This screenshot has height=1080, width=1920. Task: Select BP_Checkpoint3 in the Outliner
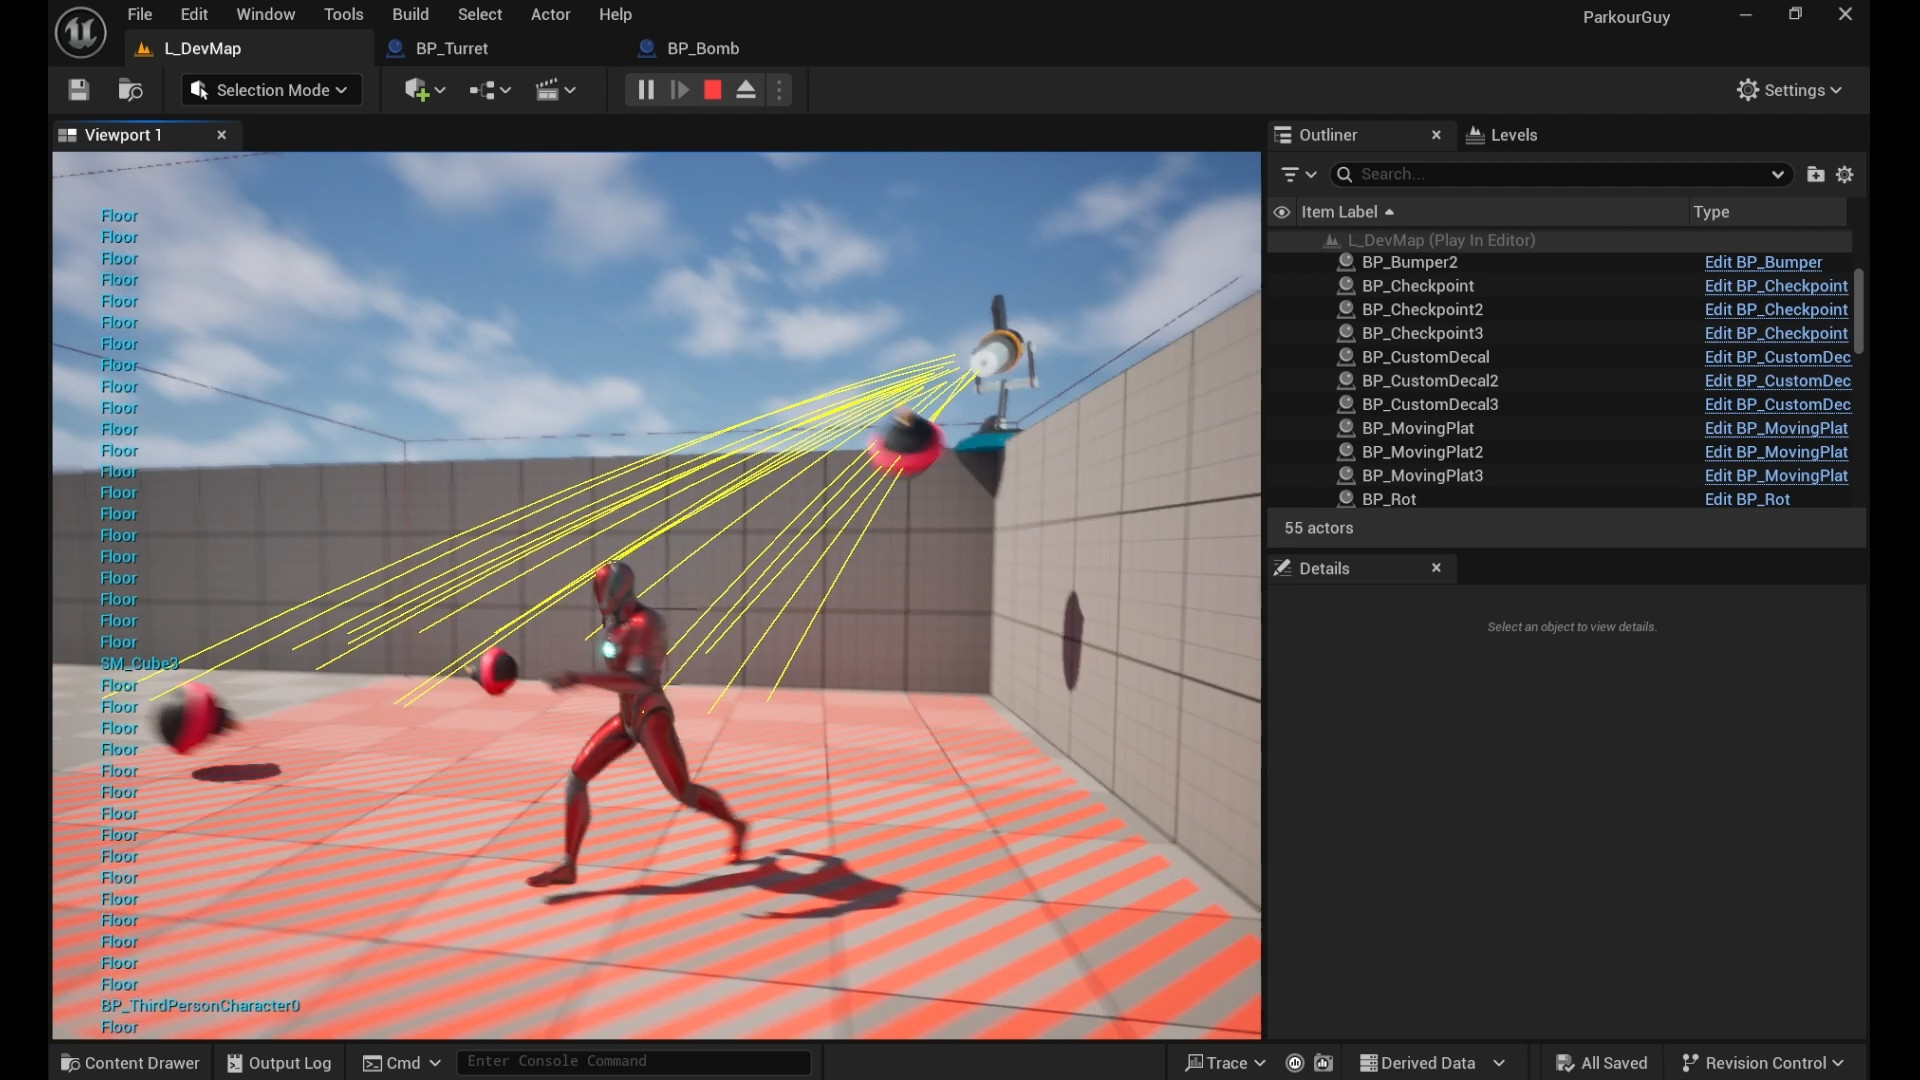(1422, 333)
